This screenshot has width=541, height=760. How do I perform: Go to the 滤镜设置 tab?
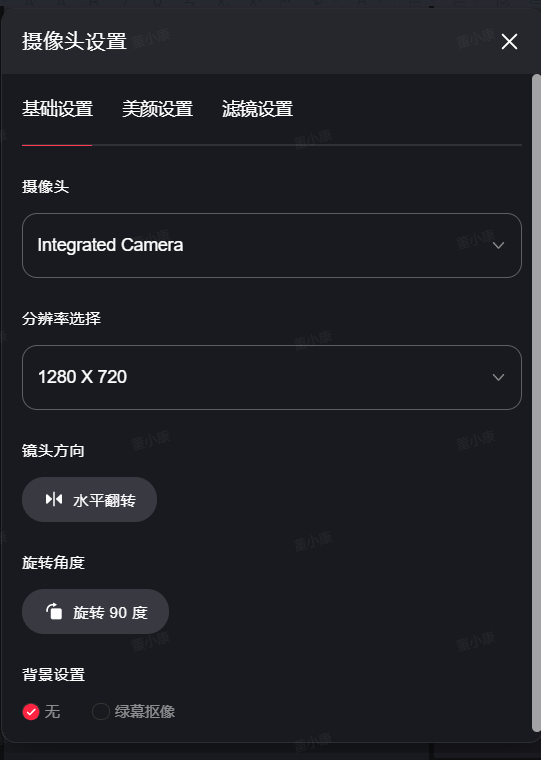pyautogui.click(x=257, y=109)
